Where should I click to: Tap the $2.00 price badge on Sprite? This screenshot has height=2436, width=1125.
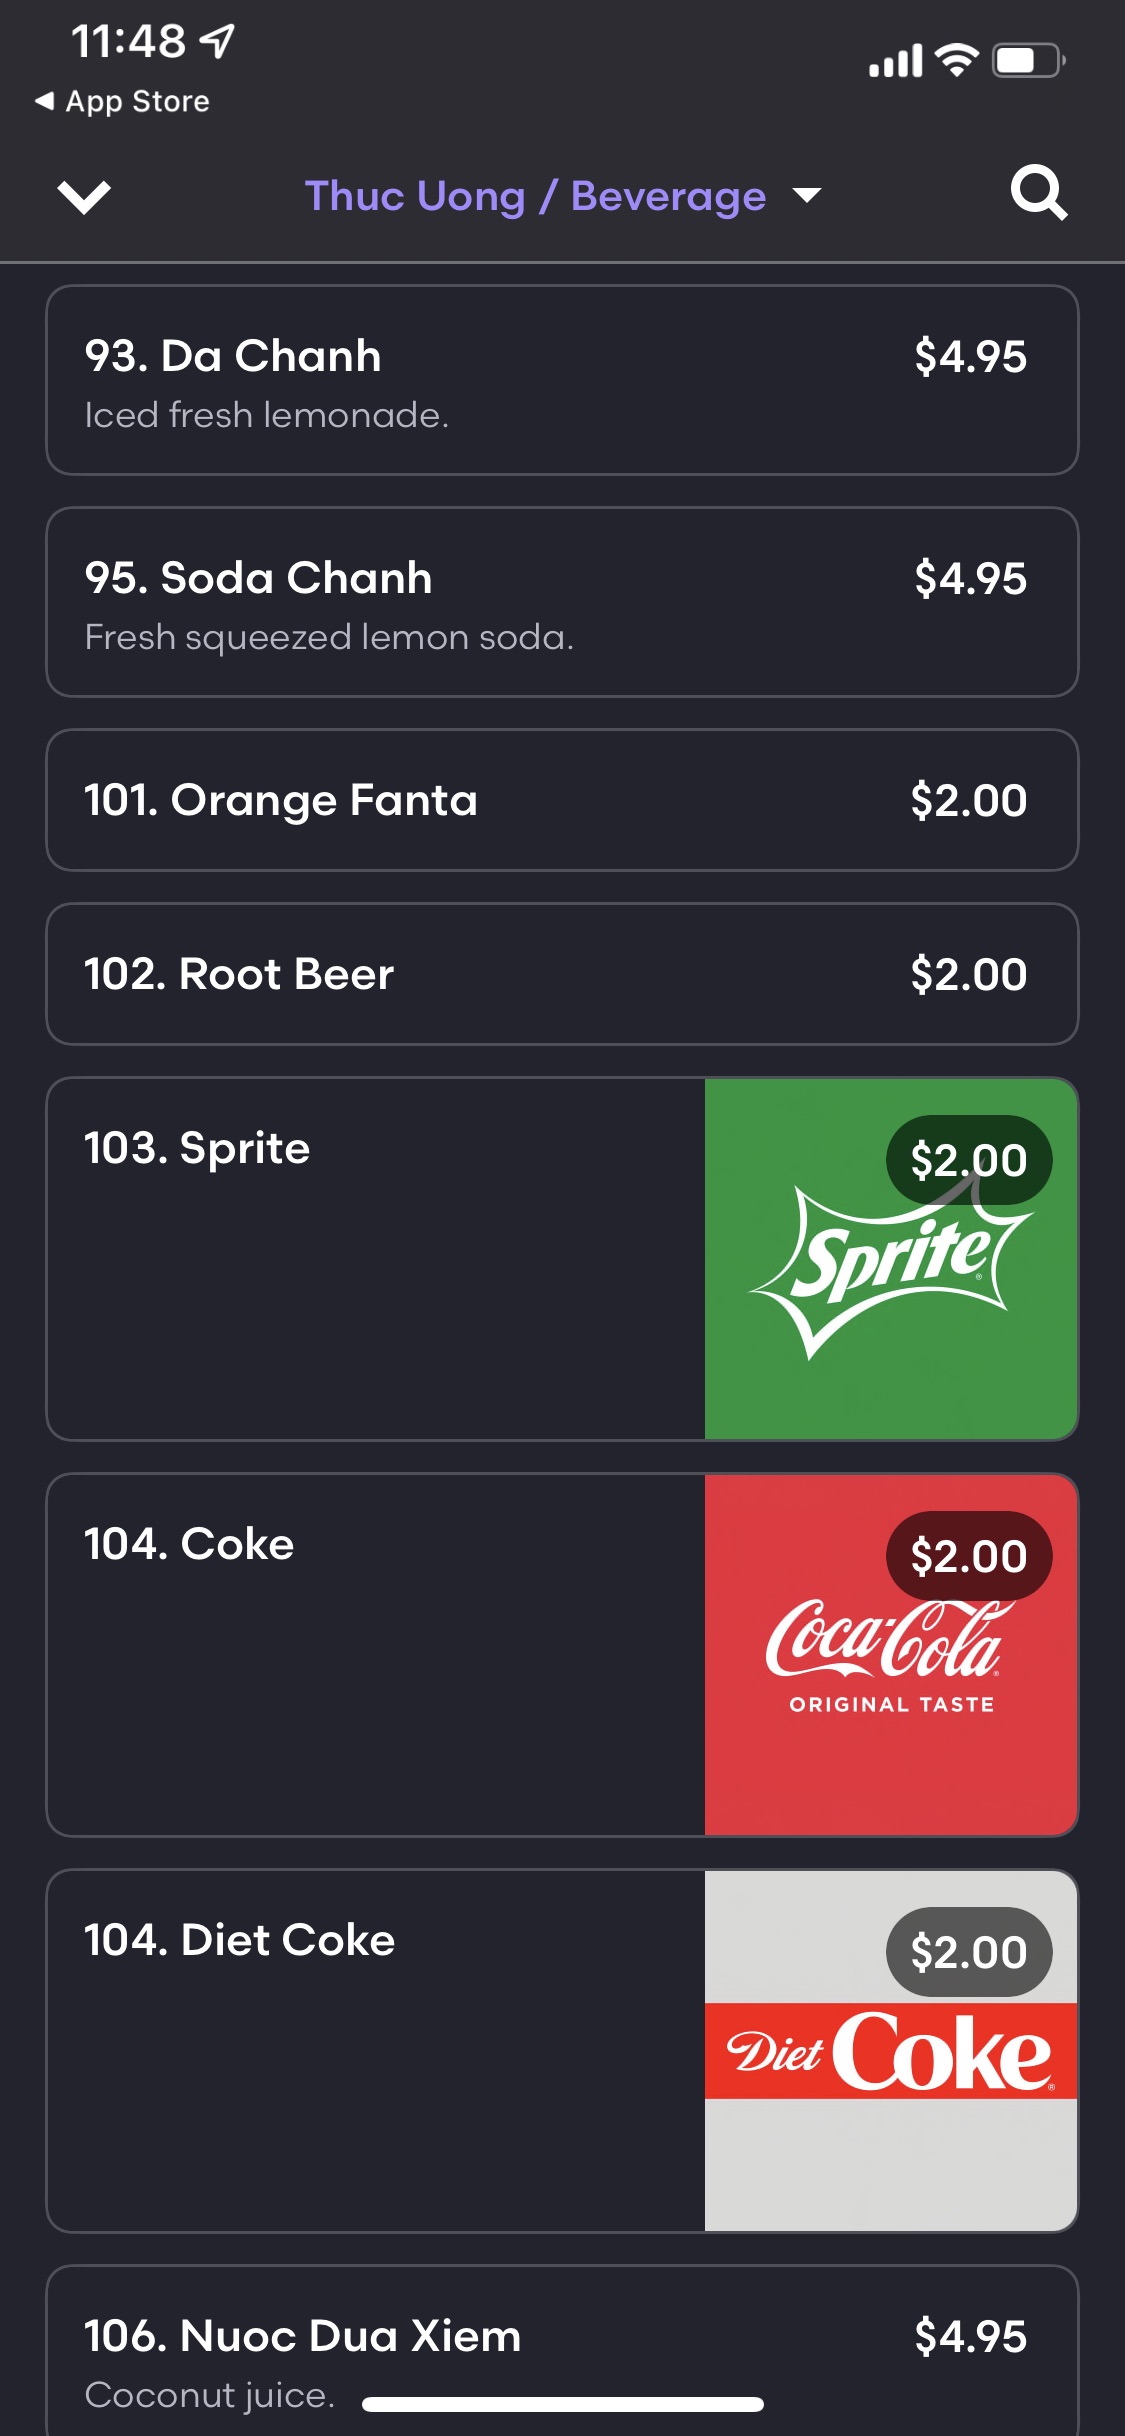tap(968, 1160)
